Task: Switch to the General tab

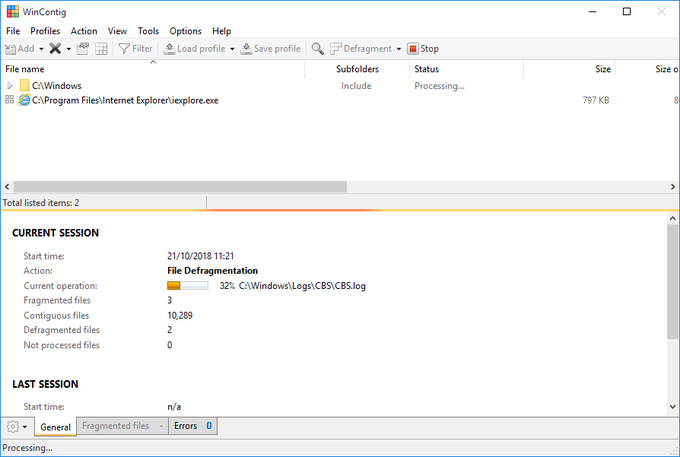Action: pyautogui.click(x=56, y=427)
